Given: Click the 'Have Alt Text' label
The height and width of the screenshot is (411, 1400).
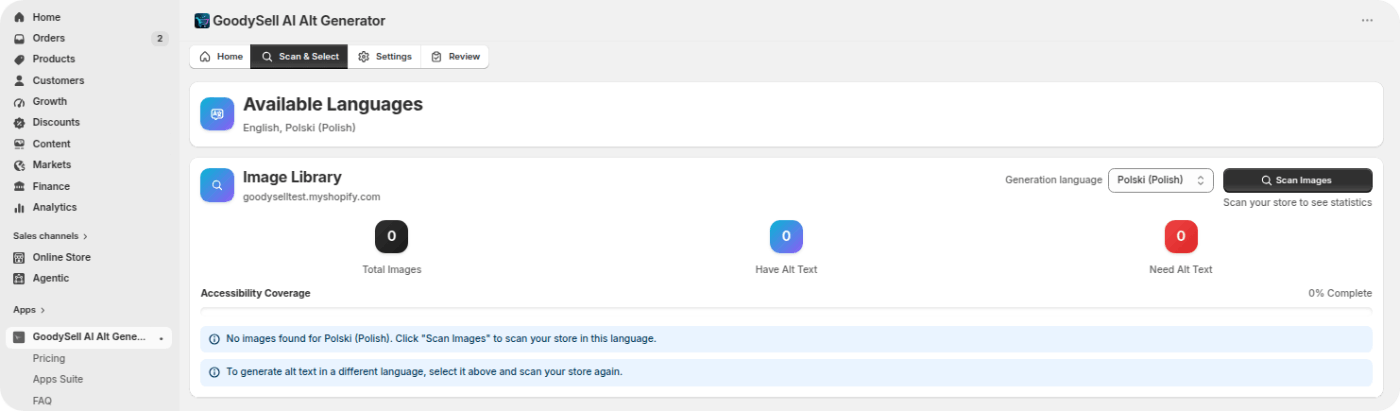Looking at the screenshot, I should click(786, 270).
